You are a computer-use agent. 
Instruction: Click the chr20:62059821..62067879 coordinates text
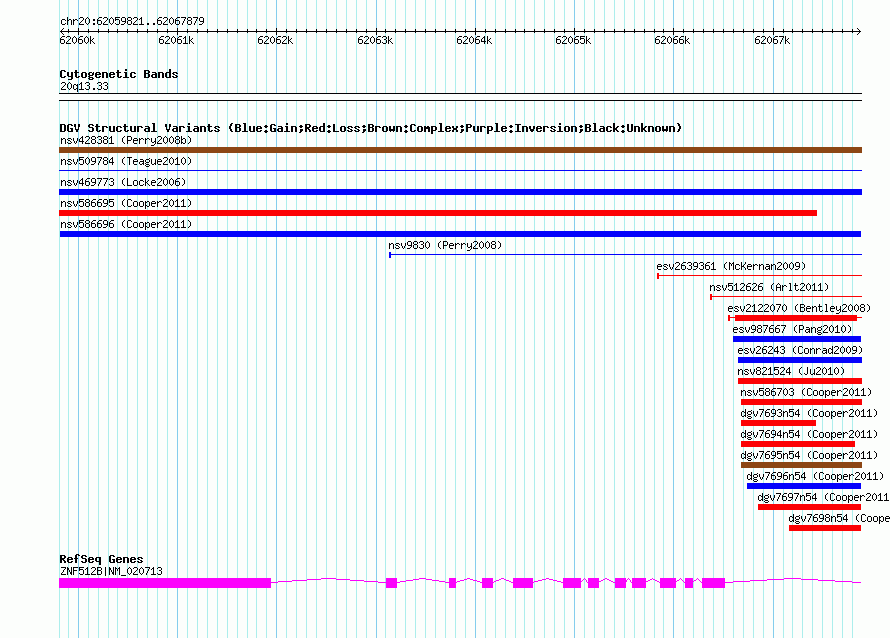(132, 21)
